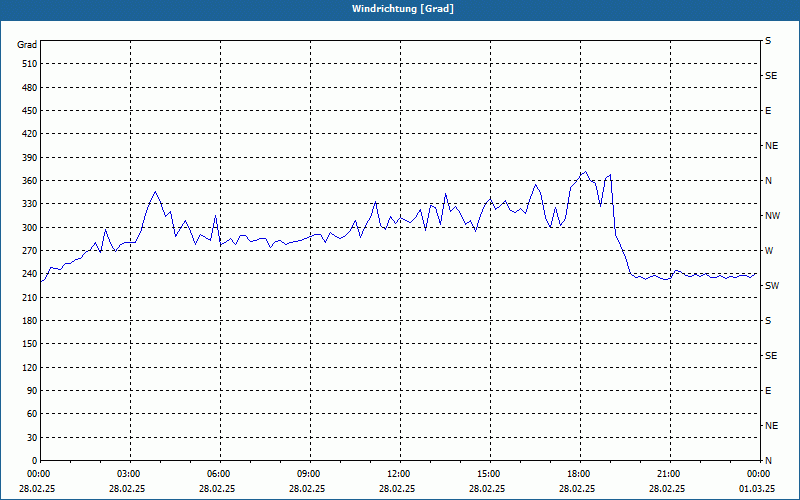Select the E compass label beside the 450 gridline
Viewport: 800px width, 500px height.
pos(768,111)
